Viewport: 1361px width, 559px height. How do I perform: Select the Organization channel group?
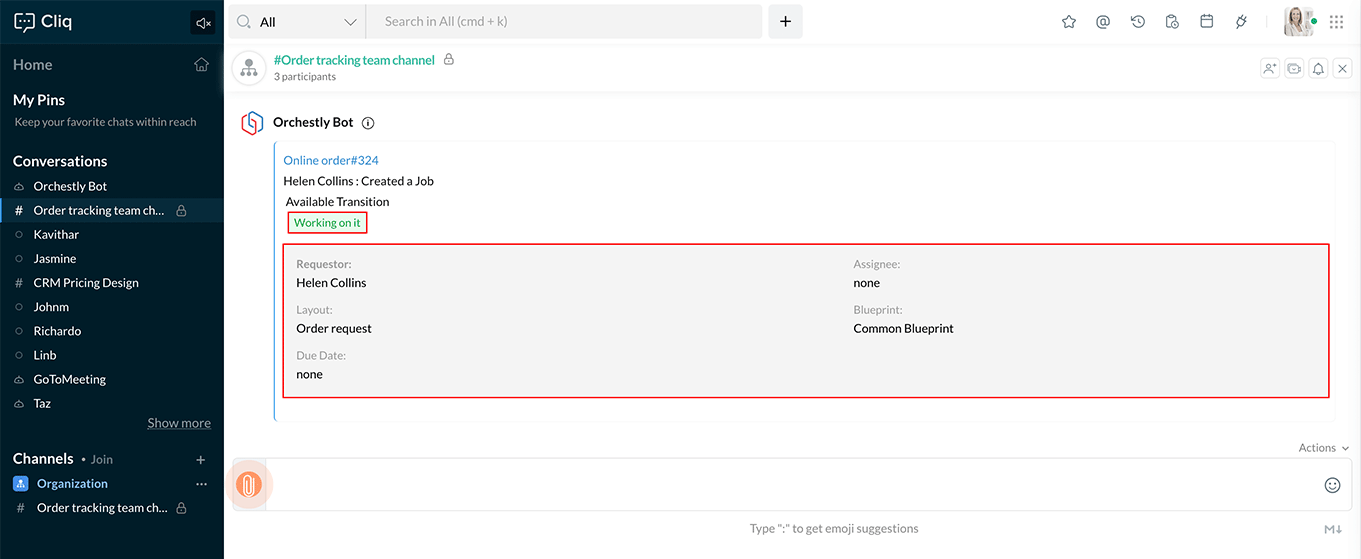point(72,484)
